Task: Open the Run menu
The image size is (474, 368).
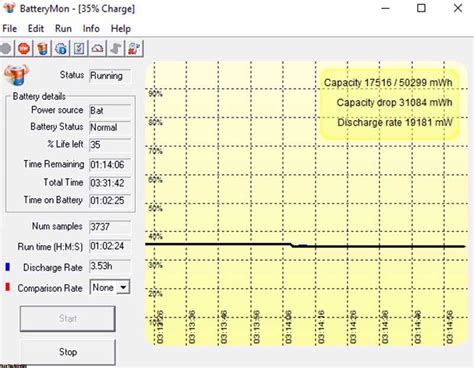Action: pos(63,29)
